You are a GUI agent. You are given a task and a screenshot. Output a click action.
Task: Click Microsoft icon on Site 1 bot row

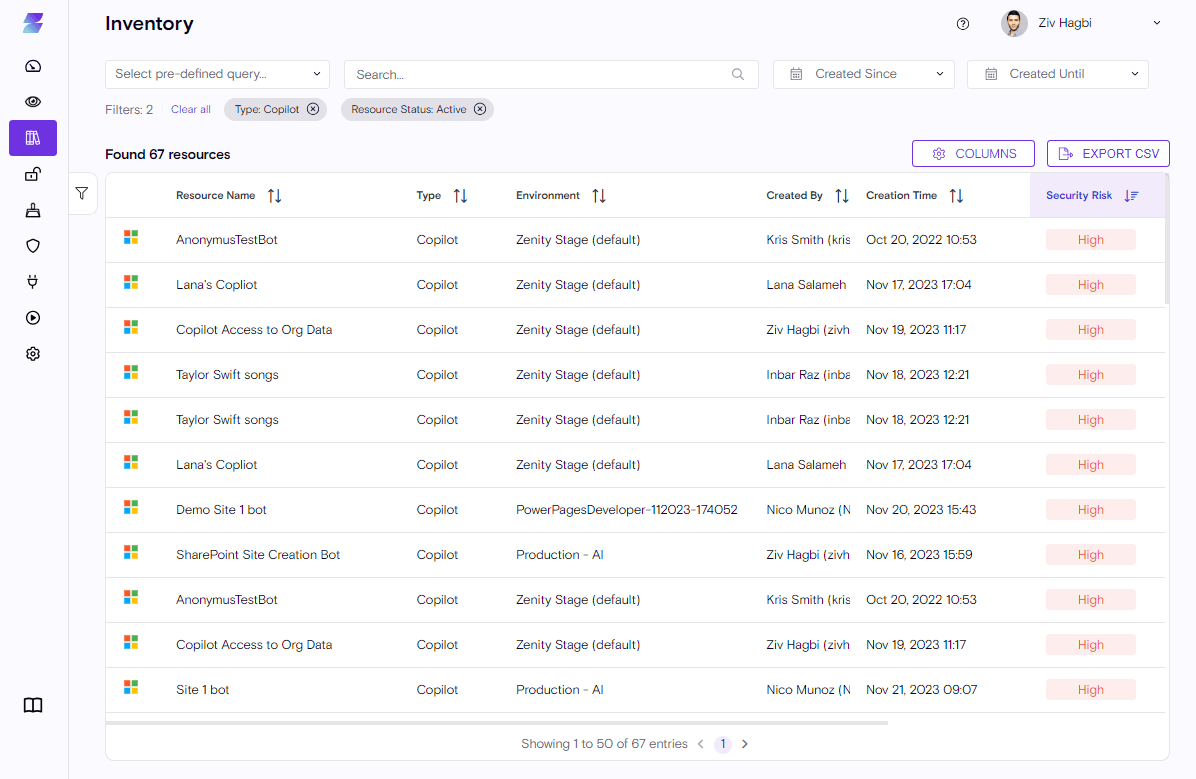pos(131,687)
